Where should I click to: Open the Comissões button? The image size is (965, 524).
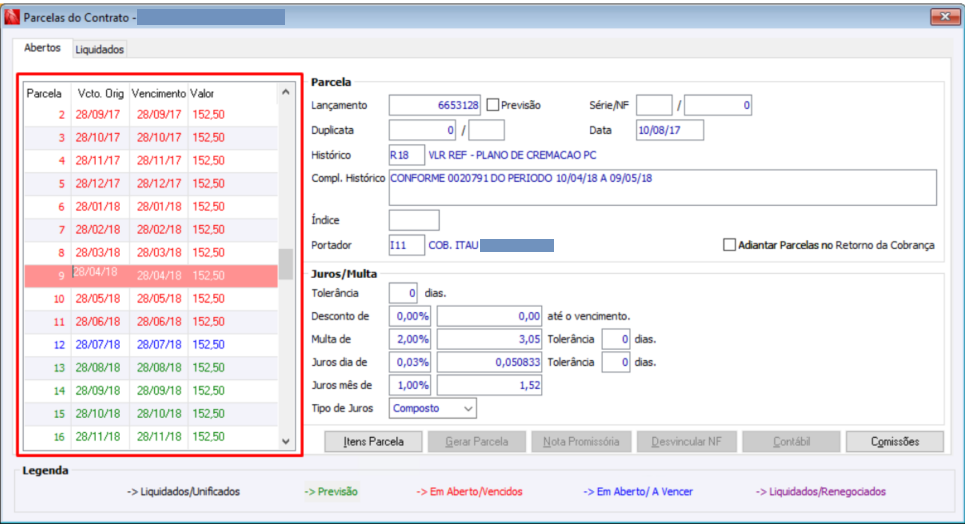pyautogui.click(x=895, y=441)
